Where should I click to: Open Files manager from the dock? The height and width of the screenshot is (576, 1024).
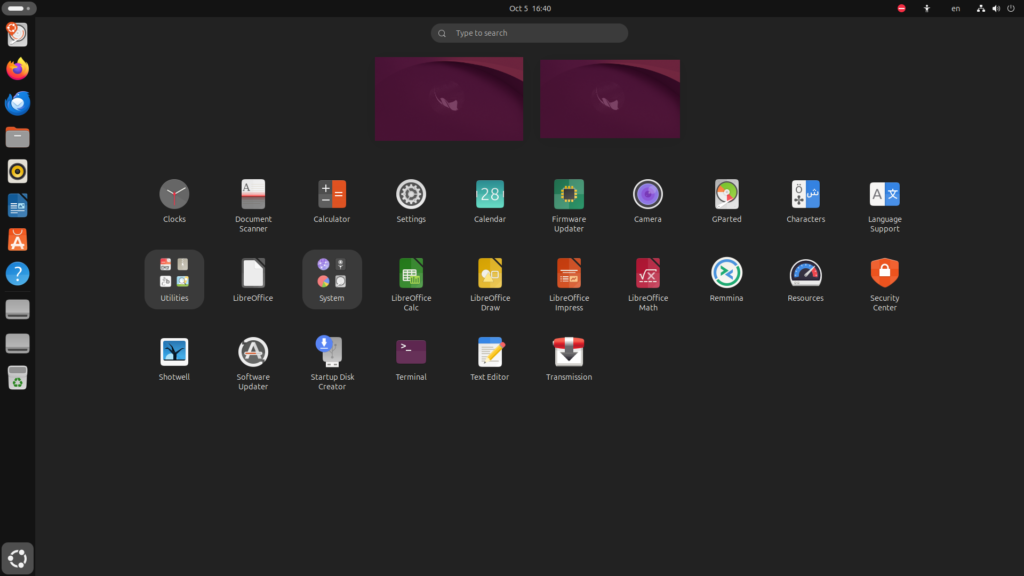click(18, 137)
